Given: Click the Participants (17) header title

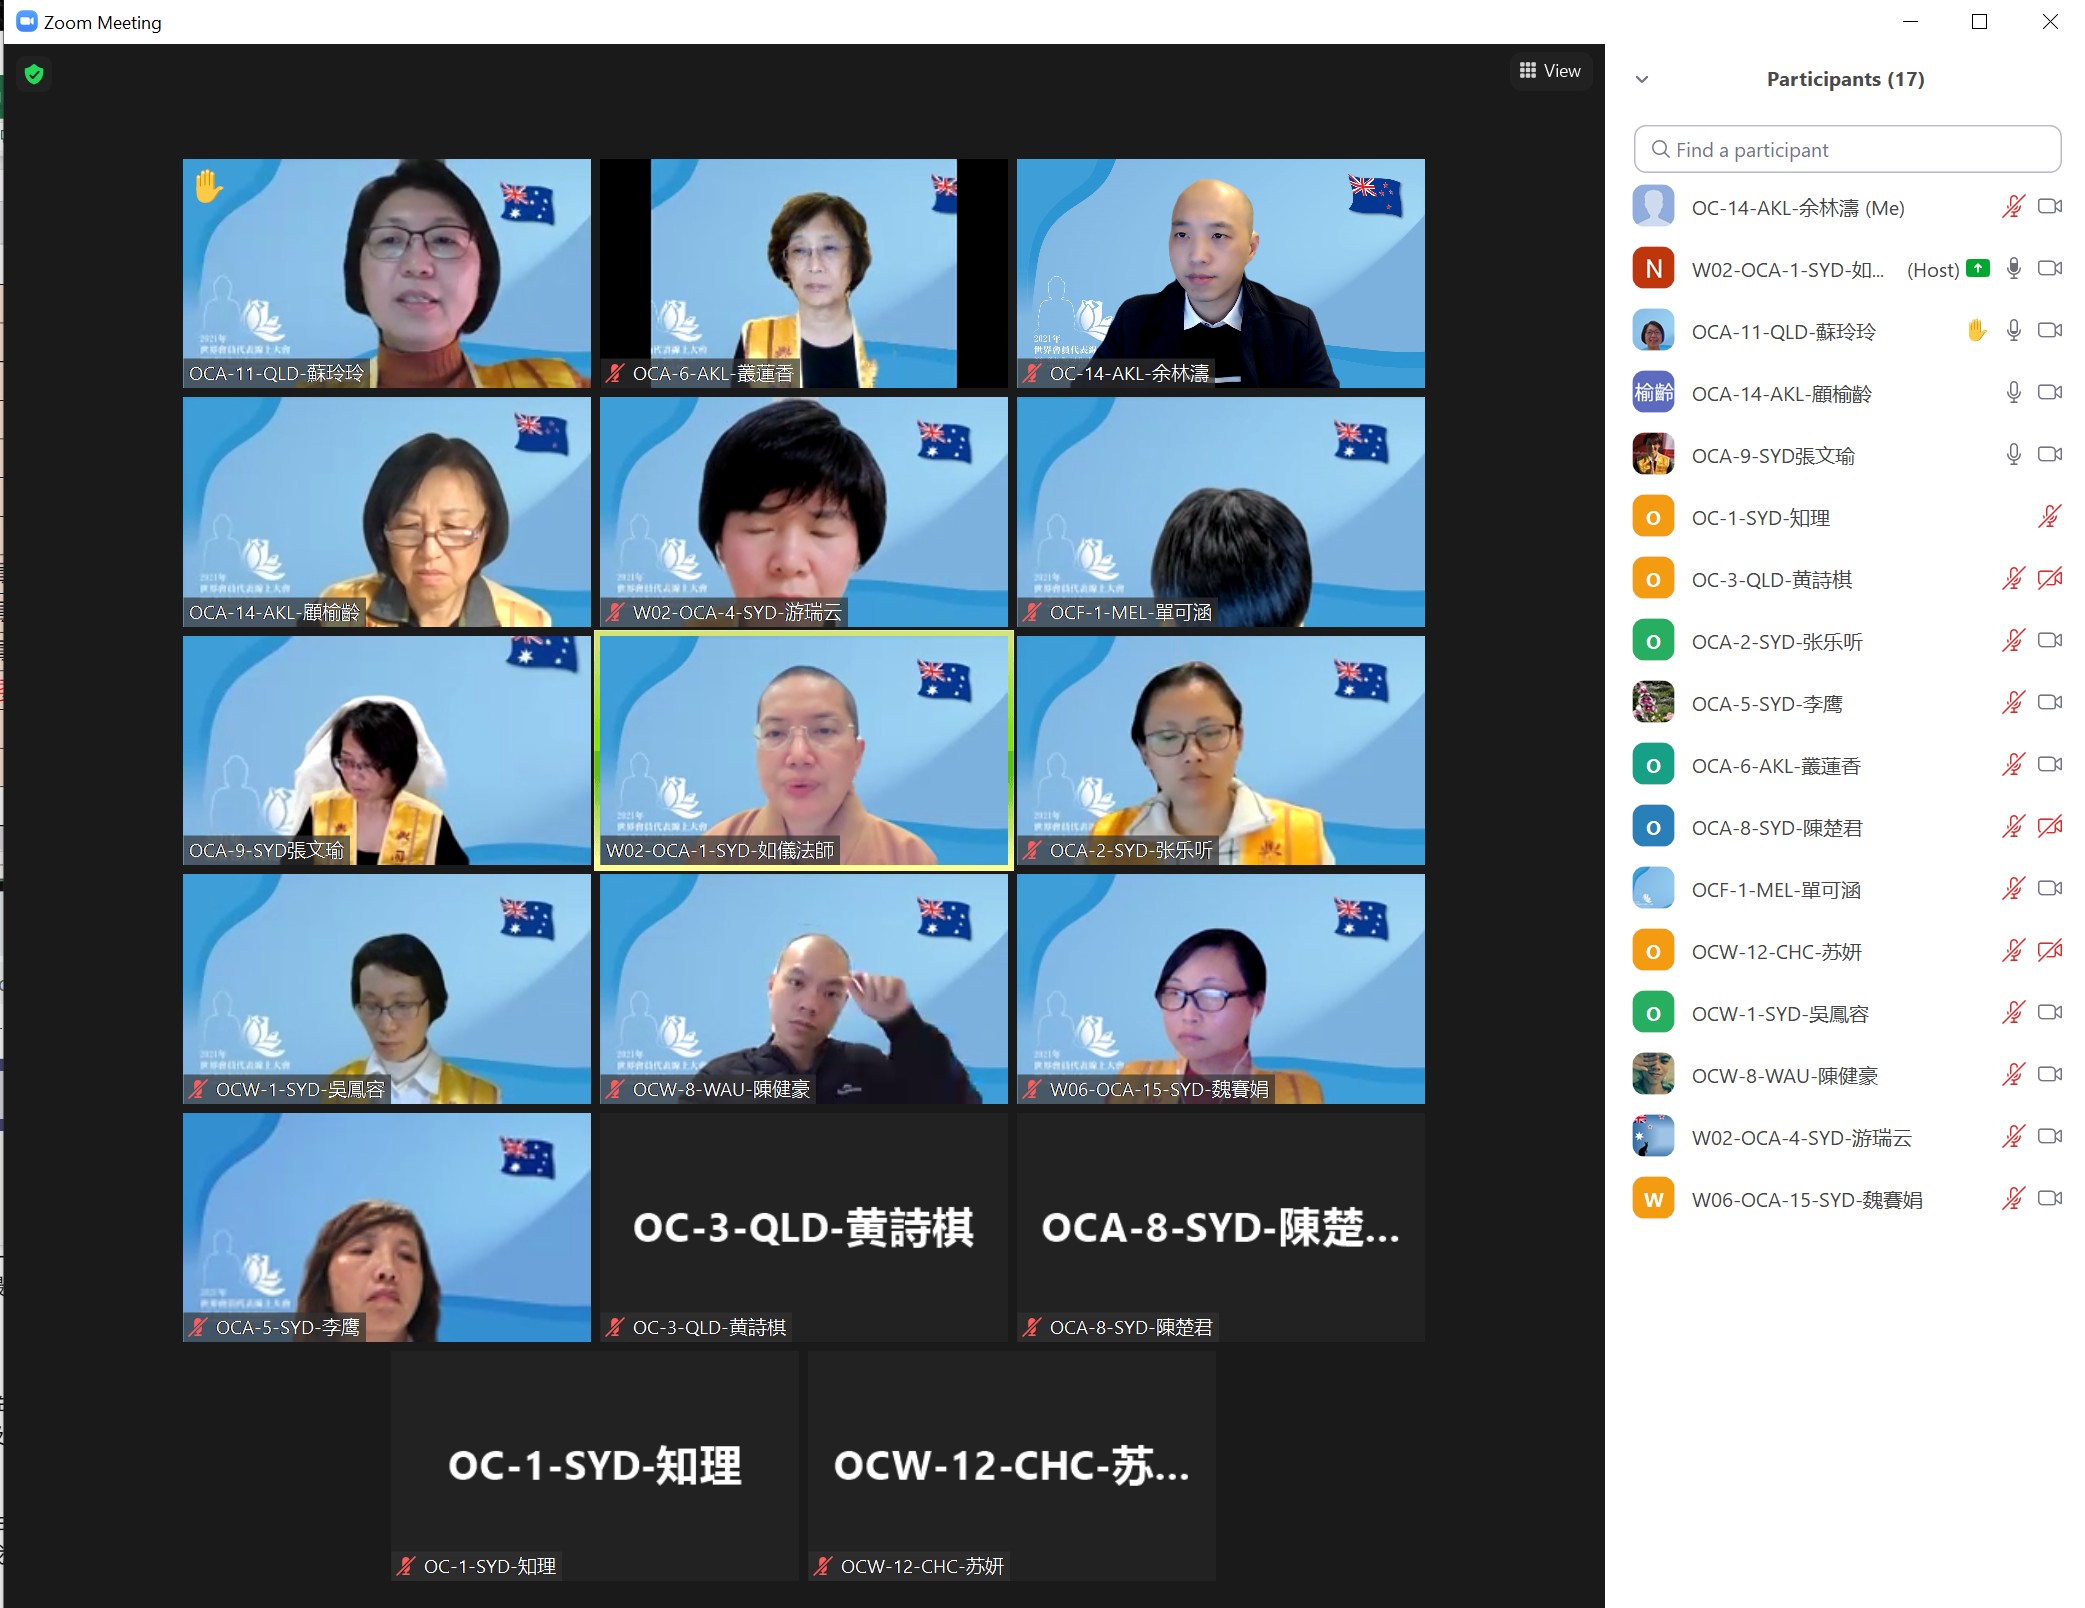Looking at the screenshot, I should 1844,79.
